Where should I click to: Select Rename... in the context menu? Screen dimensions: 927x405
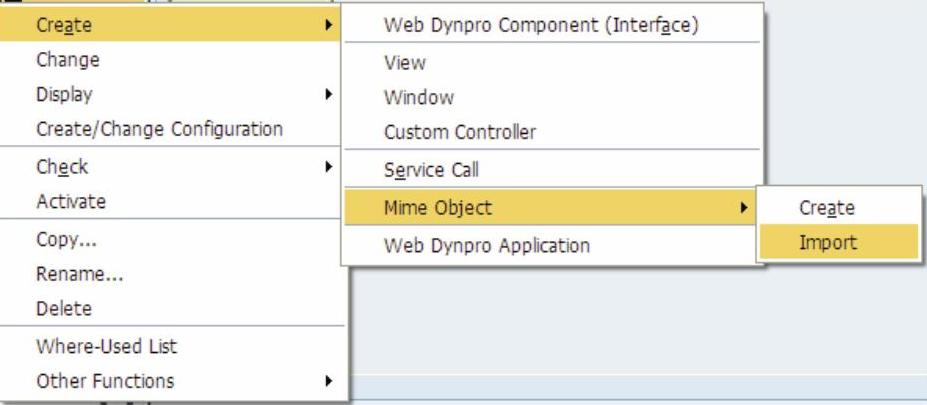click(x=170, y=274)
